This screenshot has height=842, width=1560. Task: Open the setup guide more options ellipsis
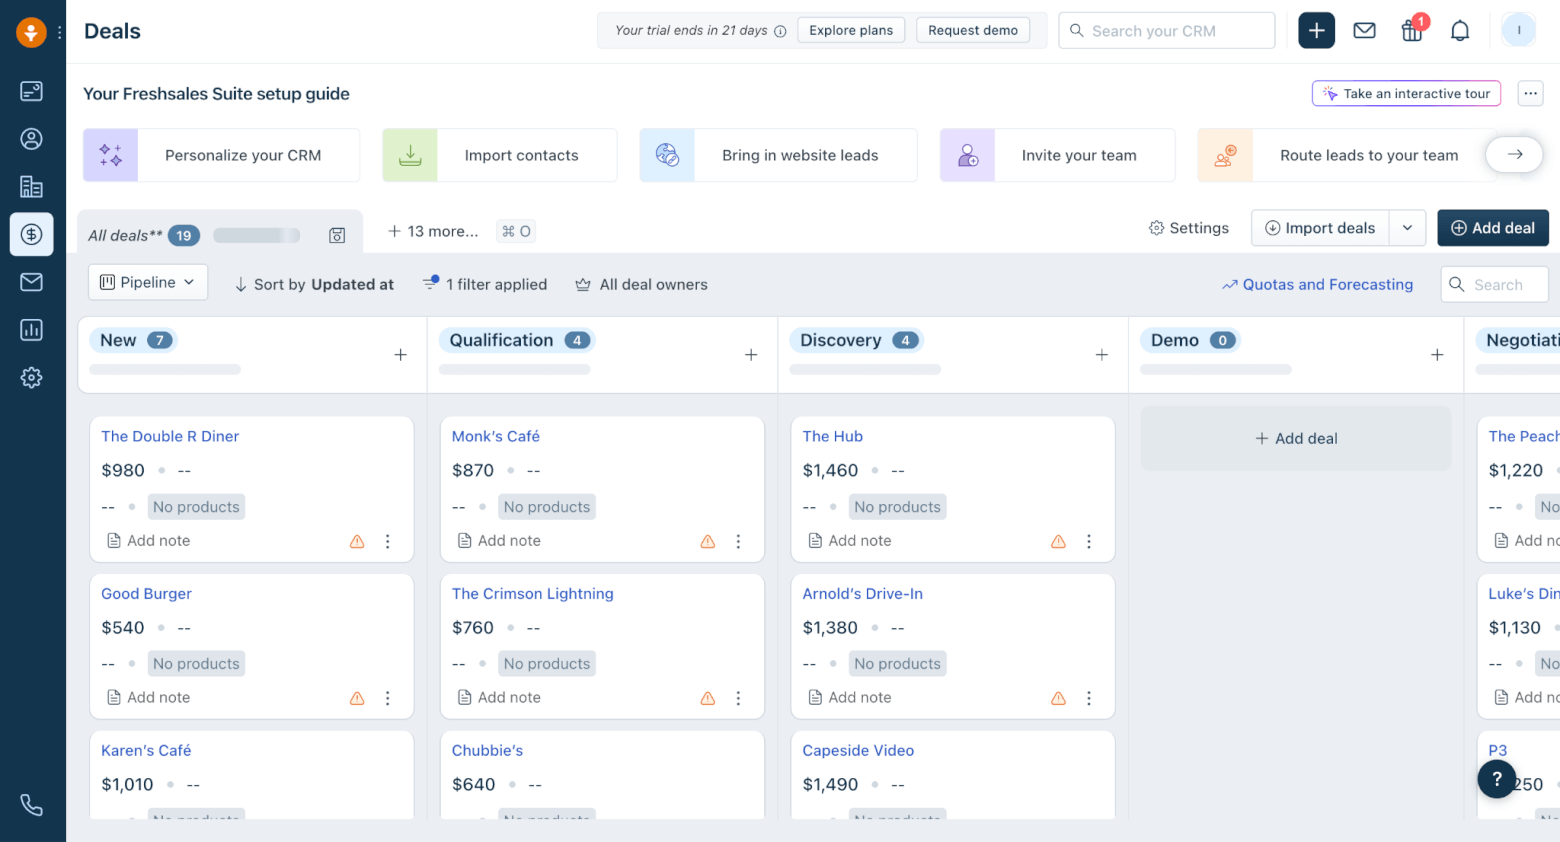[1530, 93]
